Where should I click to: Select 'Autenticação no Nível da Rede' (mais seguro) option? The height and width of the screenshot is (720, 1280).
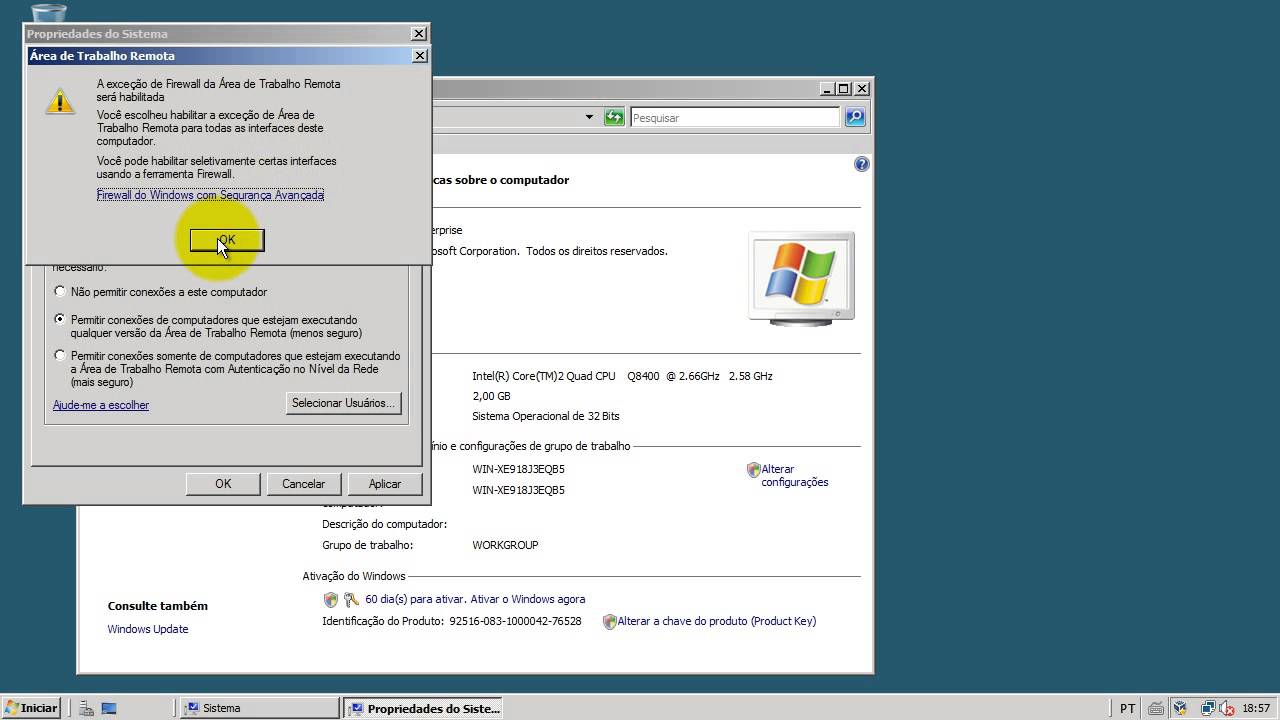tap(60, 356)
